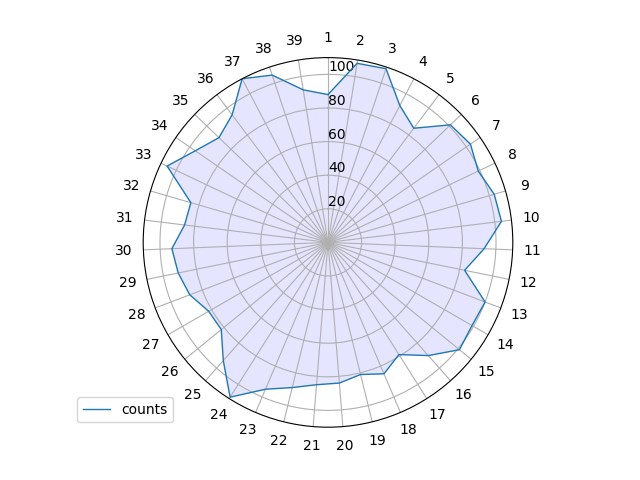Click radial tick label 20
The image size is (640, 480).
(337, 201)
